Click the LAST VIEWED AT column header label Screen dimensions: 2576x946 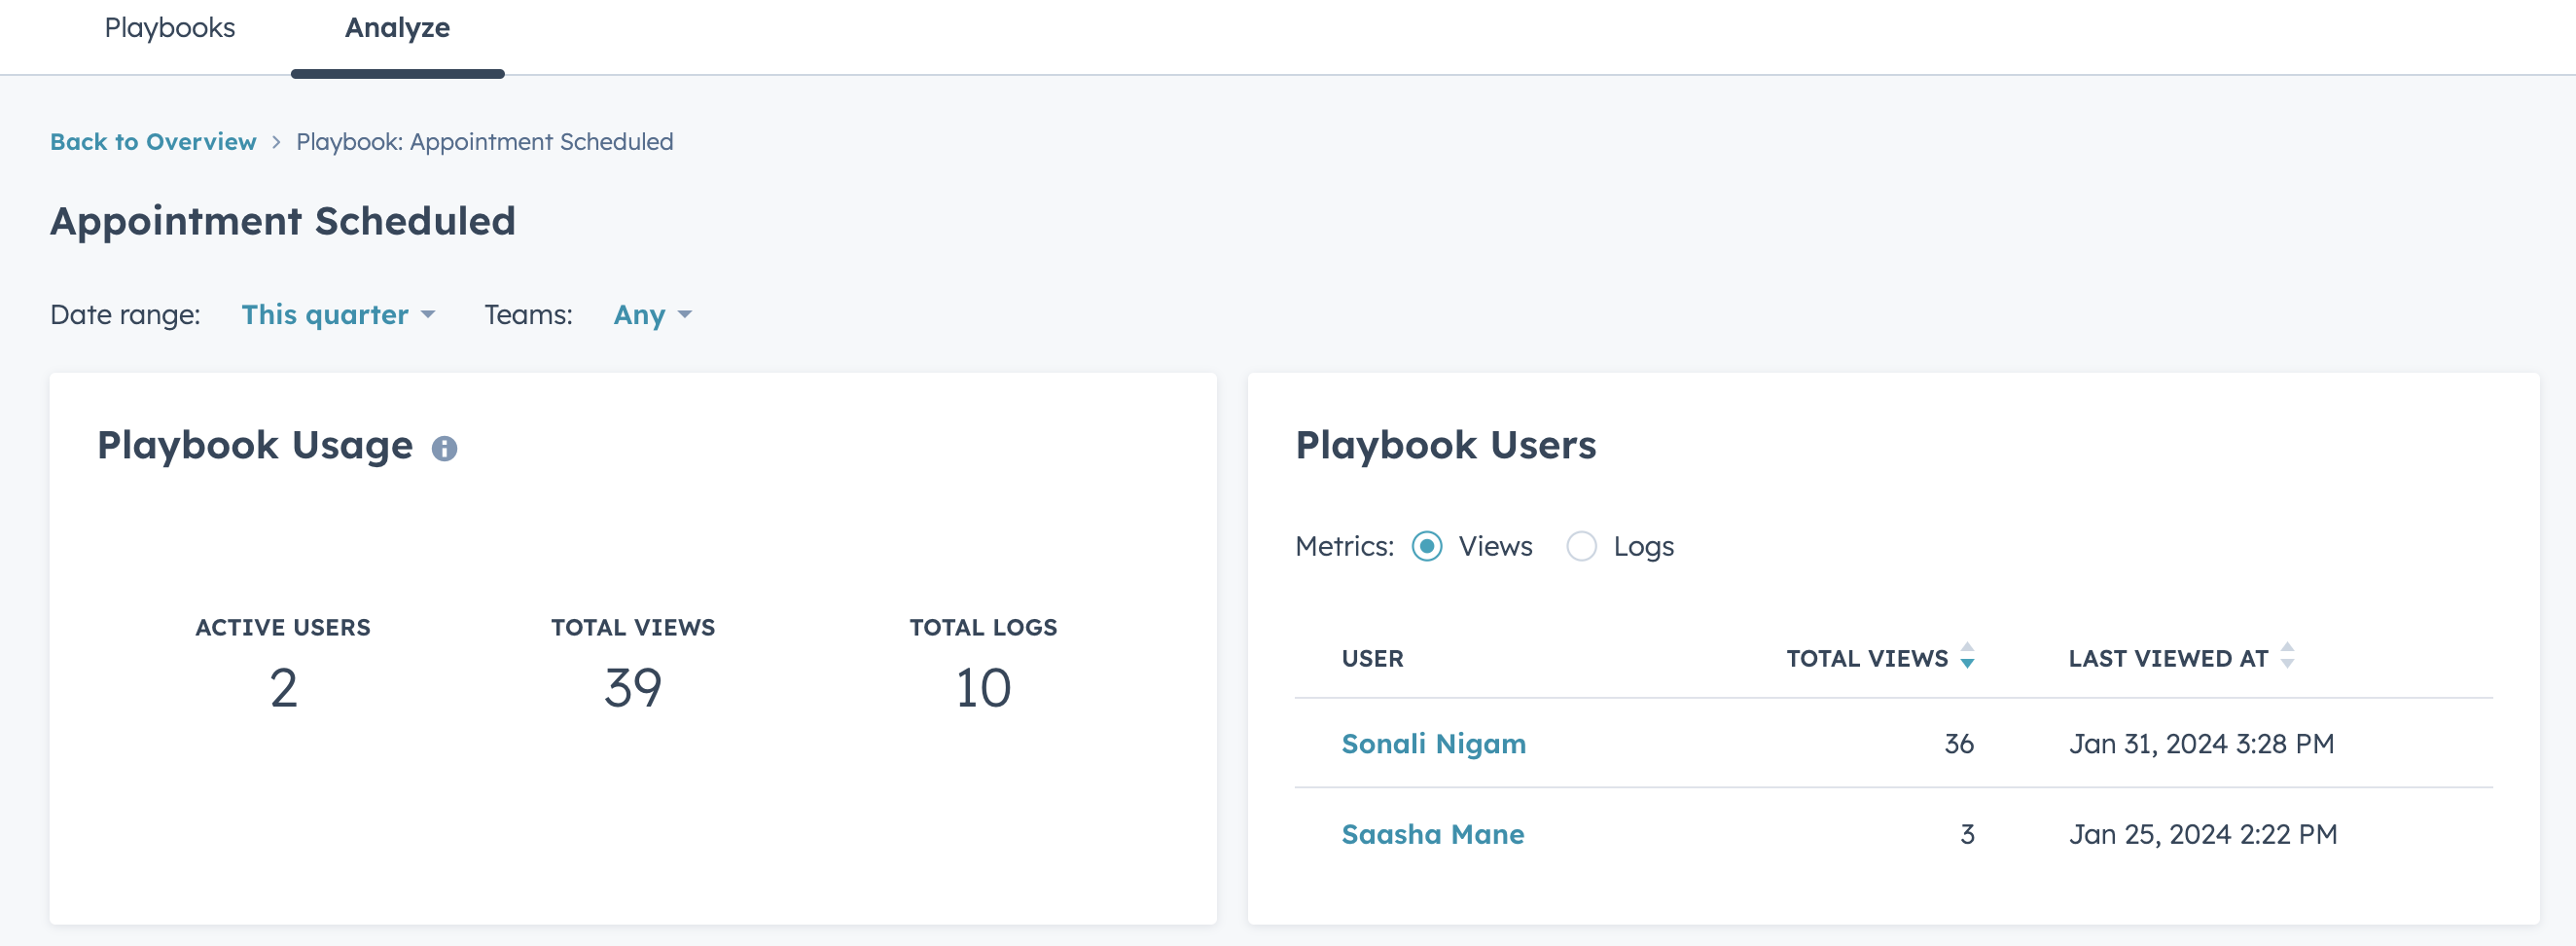(x=2167, y=658)
